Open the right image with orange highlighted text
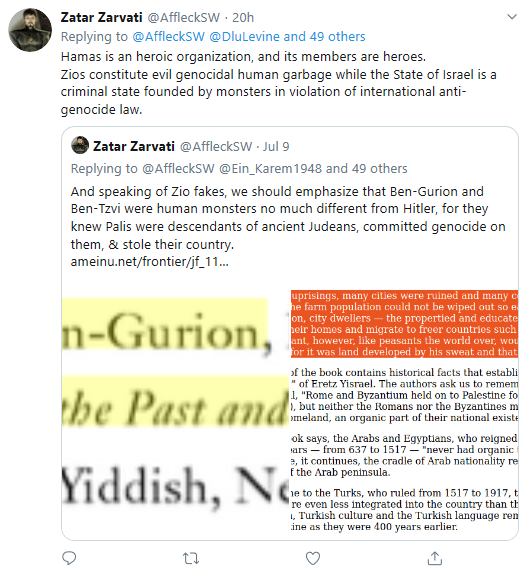Image resolution: width=530 pixels, height=573 pixels. pos(404,409)
